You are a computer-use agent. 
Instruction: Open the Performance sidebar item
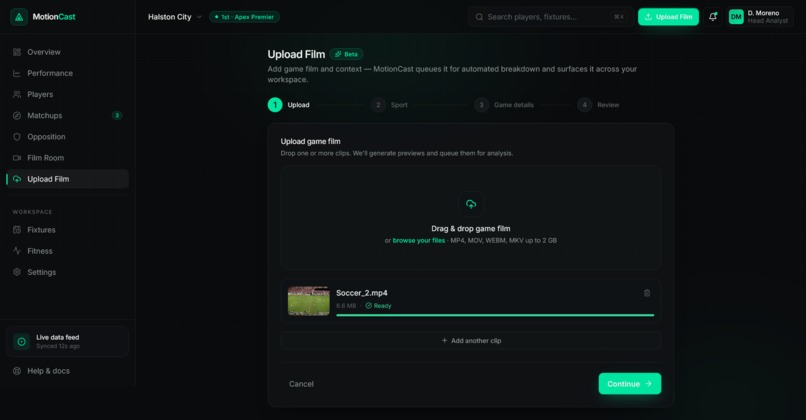[67, 73]
